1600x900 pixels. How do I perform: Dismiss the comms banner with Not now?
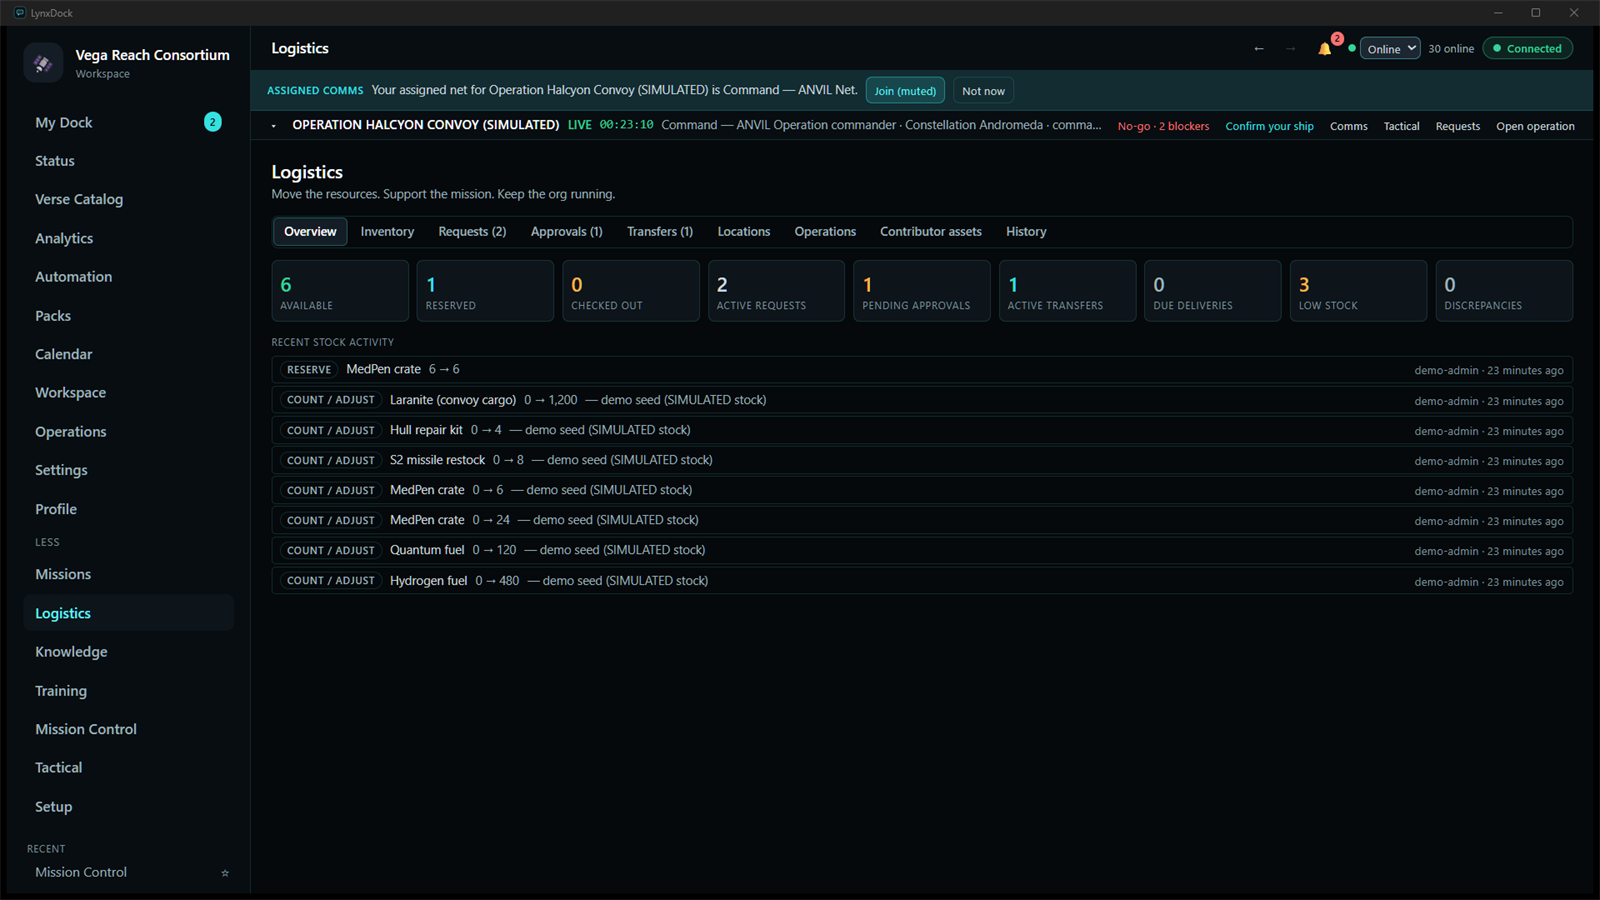click(x=983, y=91)
